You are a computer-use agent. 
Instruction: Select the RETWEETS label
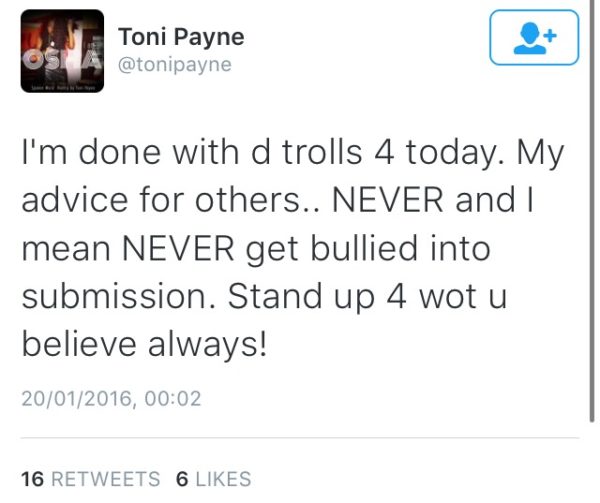(106, 479)
